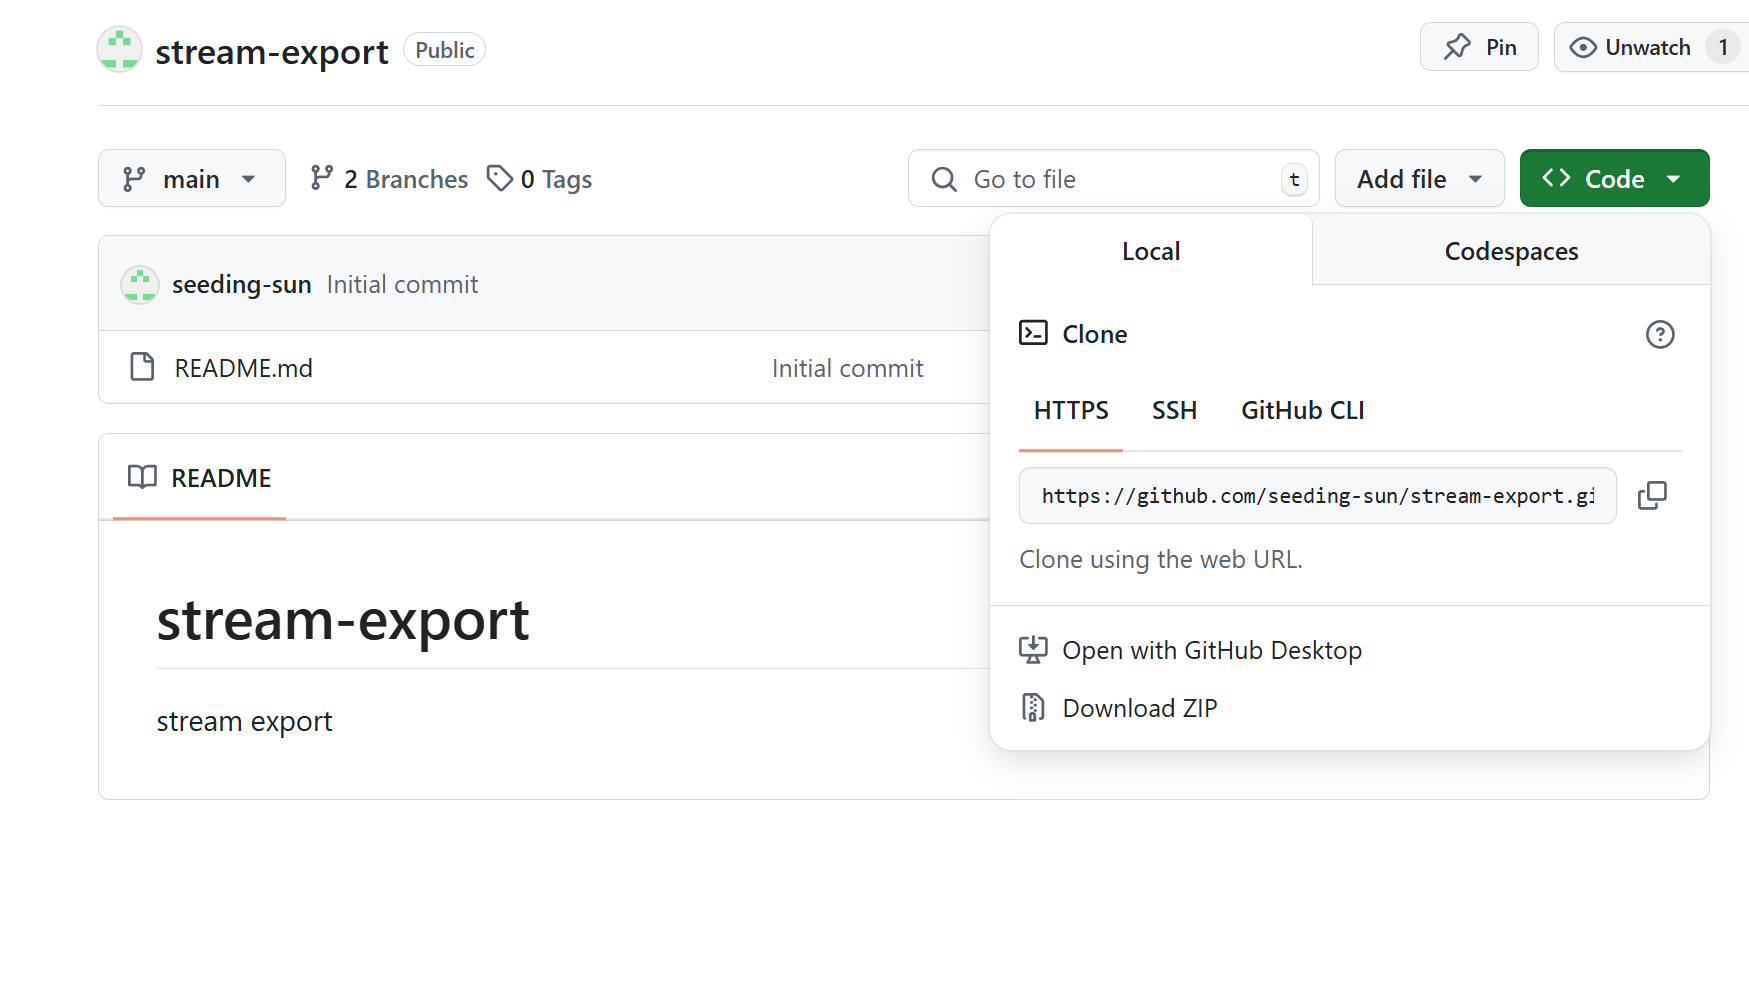Open the 2 Branches link
The image size is (1749, 989).
(389, 179)
